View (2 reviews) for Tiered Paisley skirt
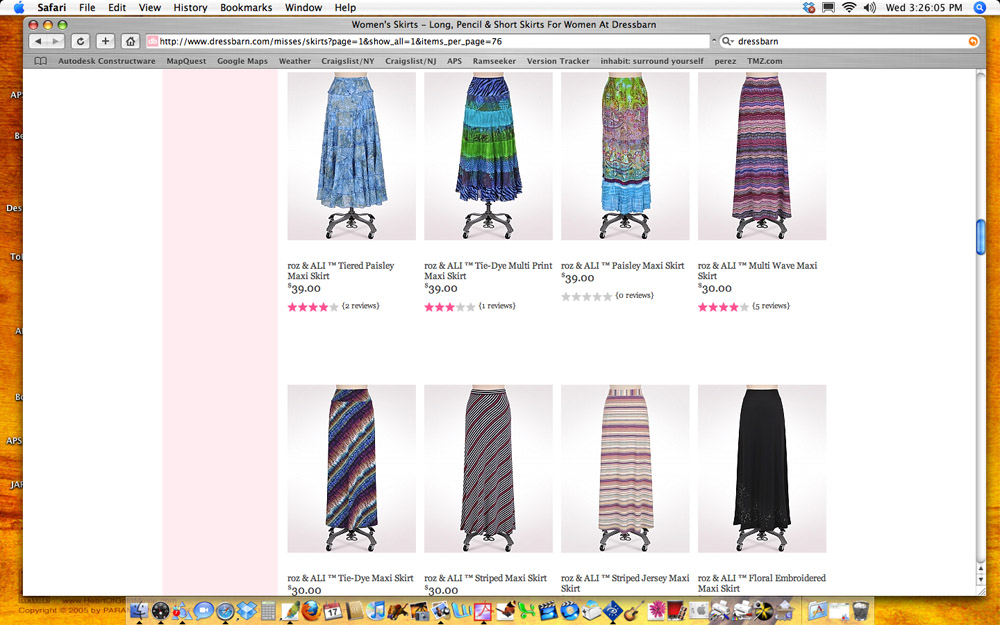Viewport: 1000px width, 625px height. [x=360, y=306]
